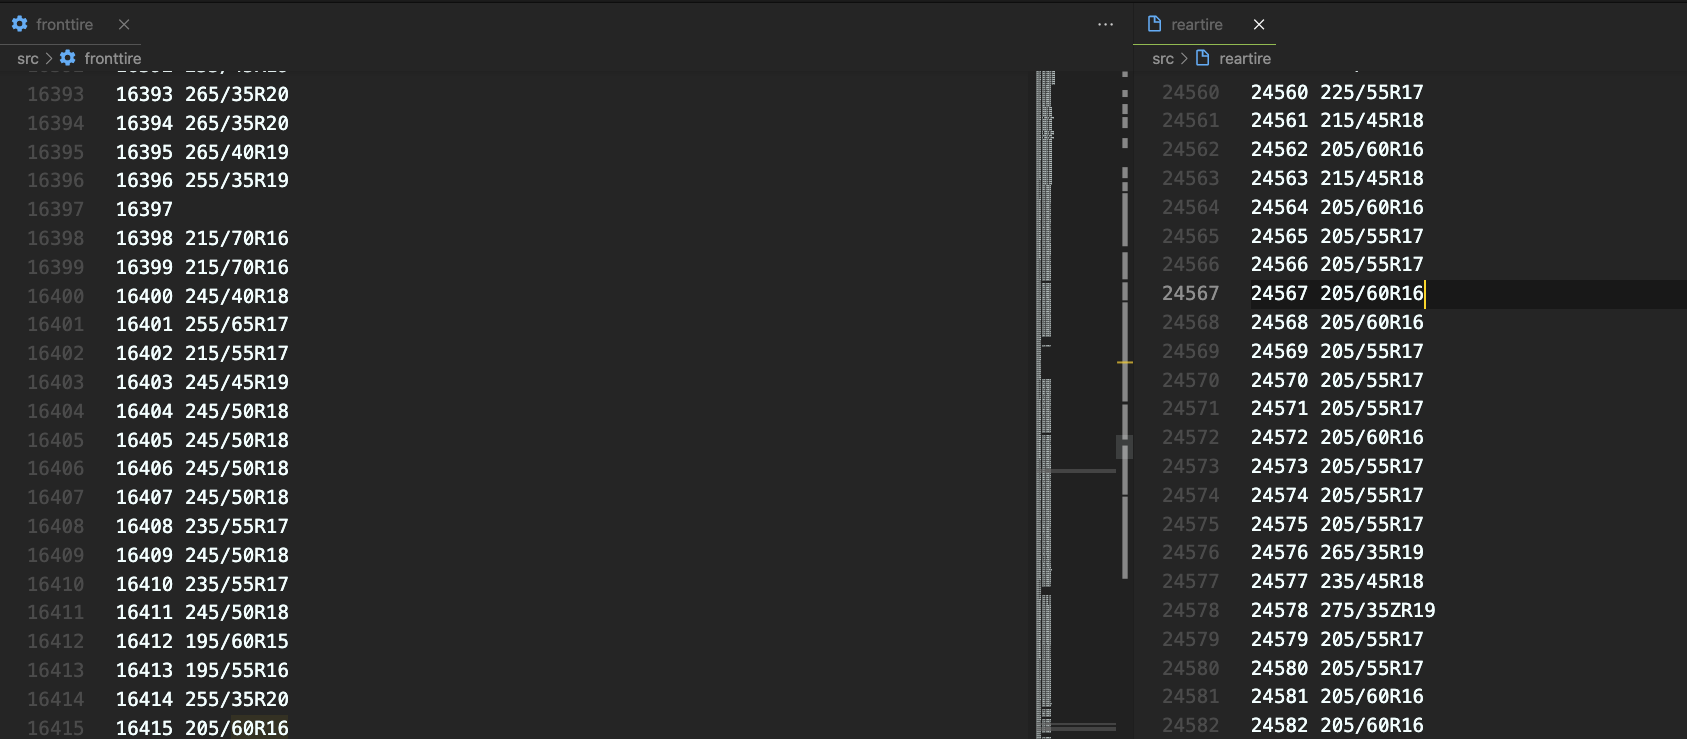Click line 16398 text 215/70R16
This screenshot has width=1687, height=739.
tap(237, 238)
